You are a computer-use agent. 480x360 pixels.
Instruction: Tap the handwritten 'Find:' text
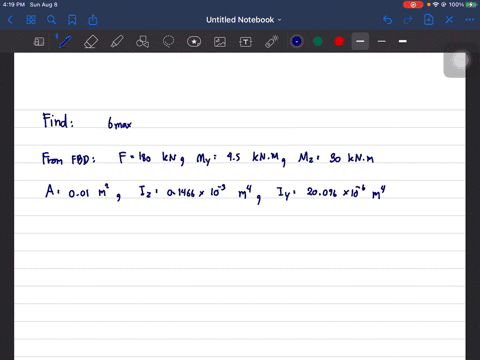[58, 121]
